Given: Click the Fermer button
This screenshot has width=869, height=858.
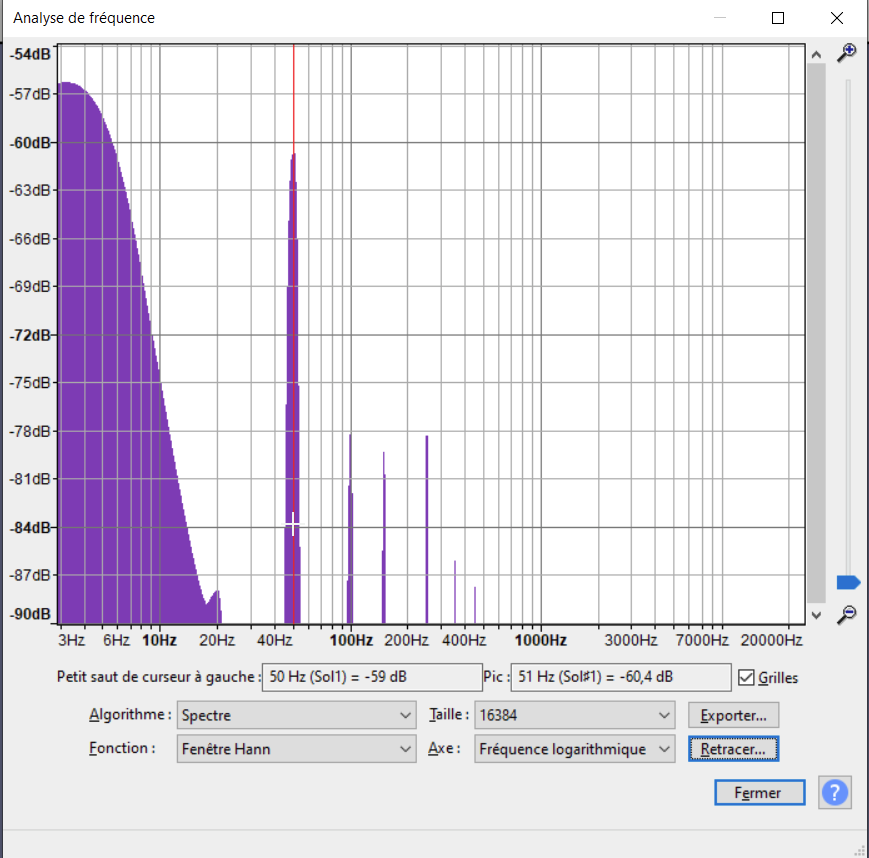Looking at the screenshot, I should pos(759,793).
